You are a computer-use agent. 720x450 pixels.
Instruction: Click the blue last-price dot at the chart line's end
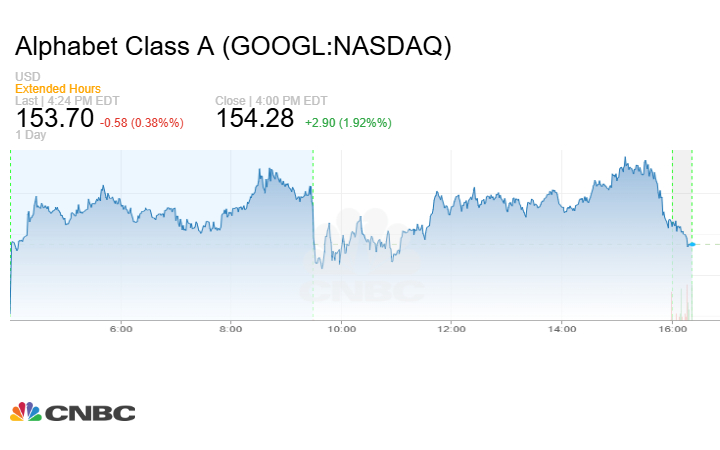pyautogui.click(x=691, y=244)
